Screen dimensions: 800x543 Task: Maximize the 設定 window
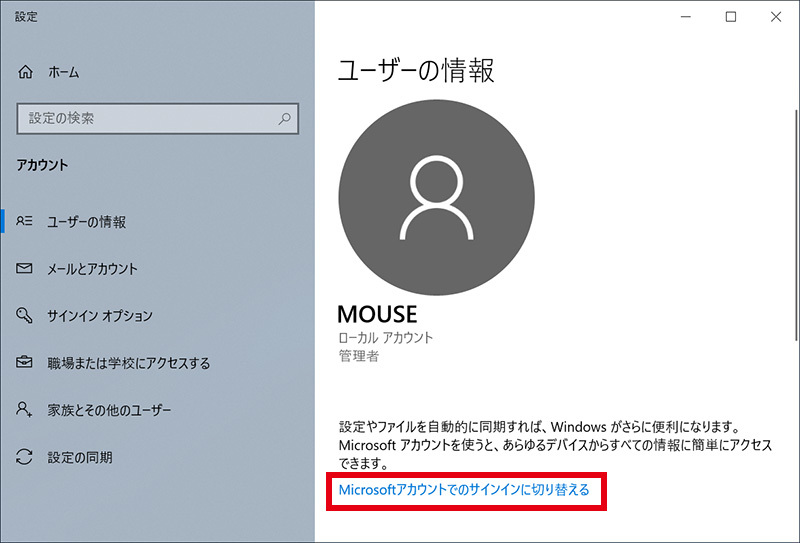pos(731,17)
